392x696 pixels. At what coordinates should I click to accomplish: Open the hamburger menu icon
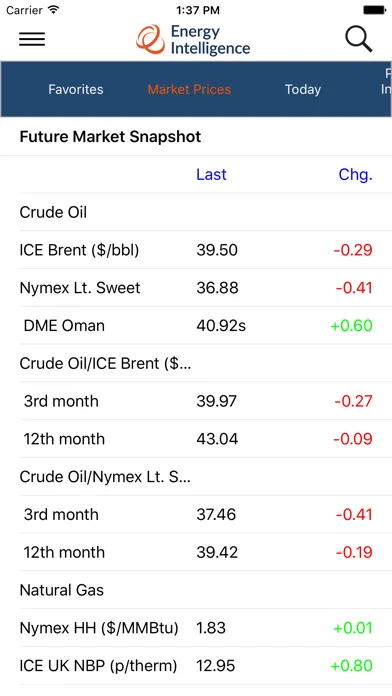click(x=32, y=39)
